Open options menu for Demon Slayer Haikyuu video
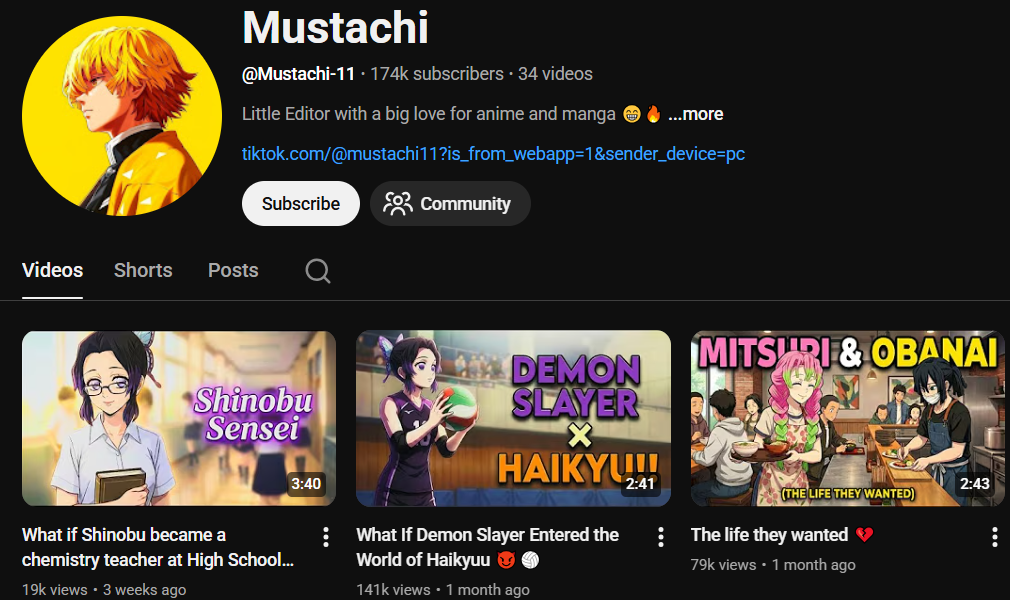 click(x=660, y=537)
